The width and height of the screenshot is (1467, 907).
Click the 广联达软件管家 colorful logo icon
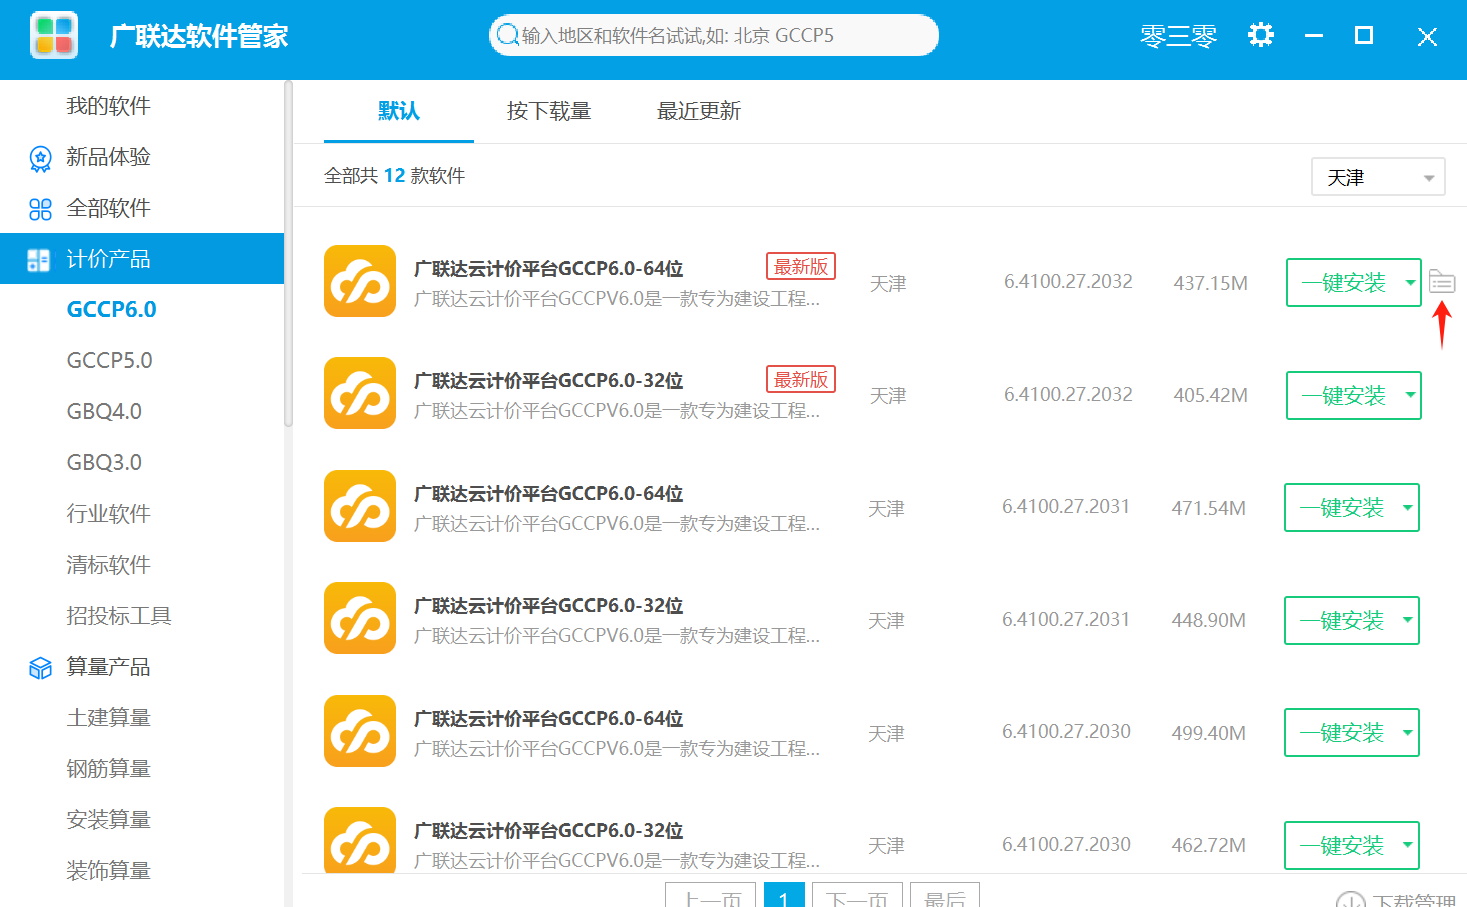tap(54, 35)
